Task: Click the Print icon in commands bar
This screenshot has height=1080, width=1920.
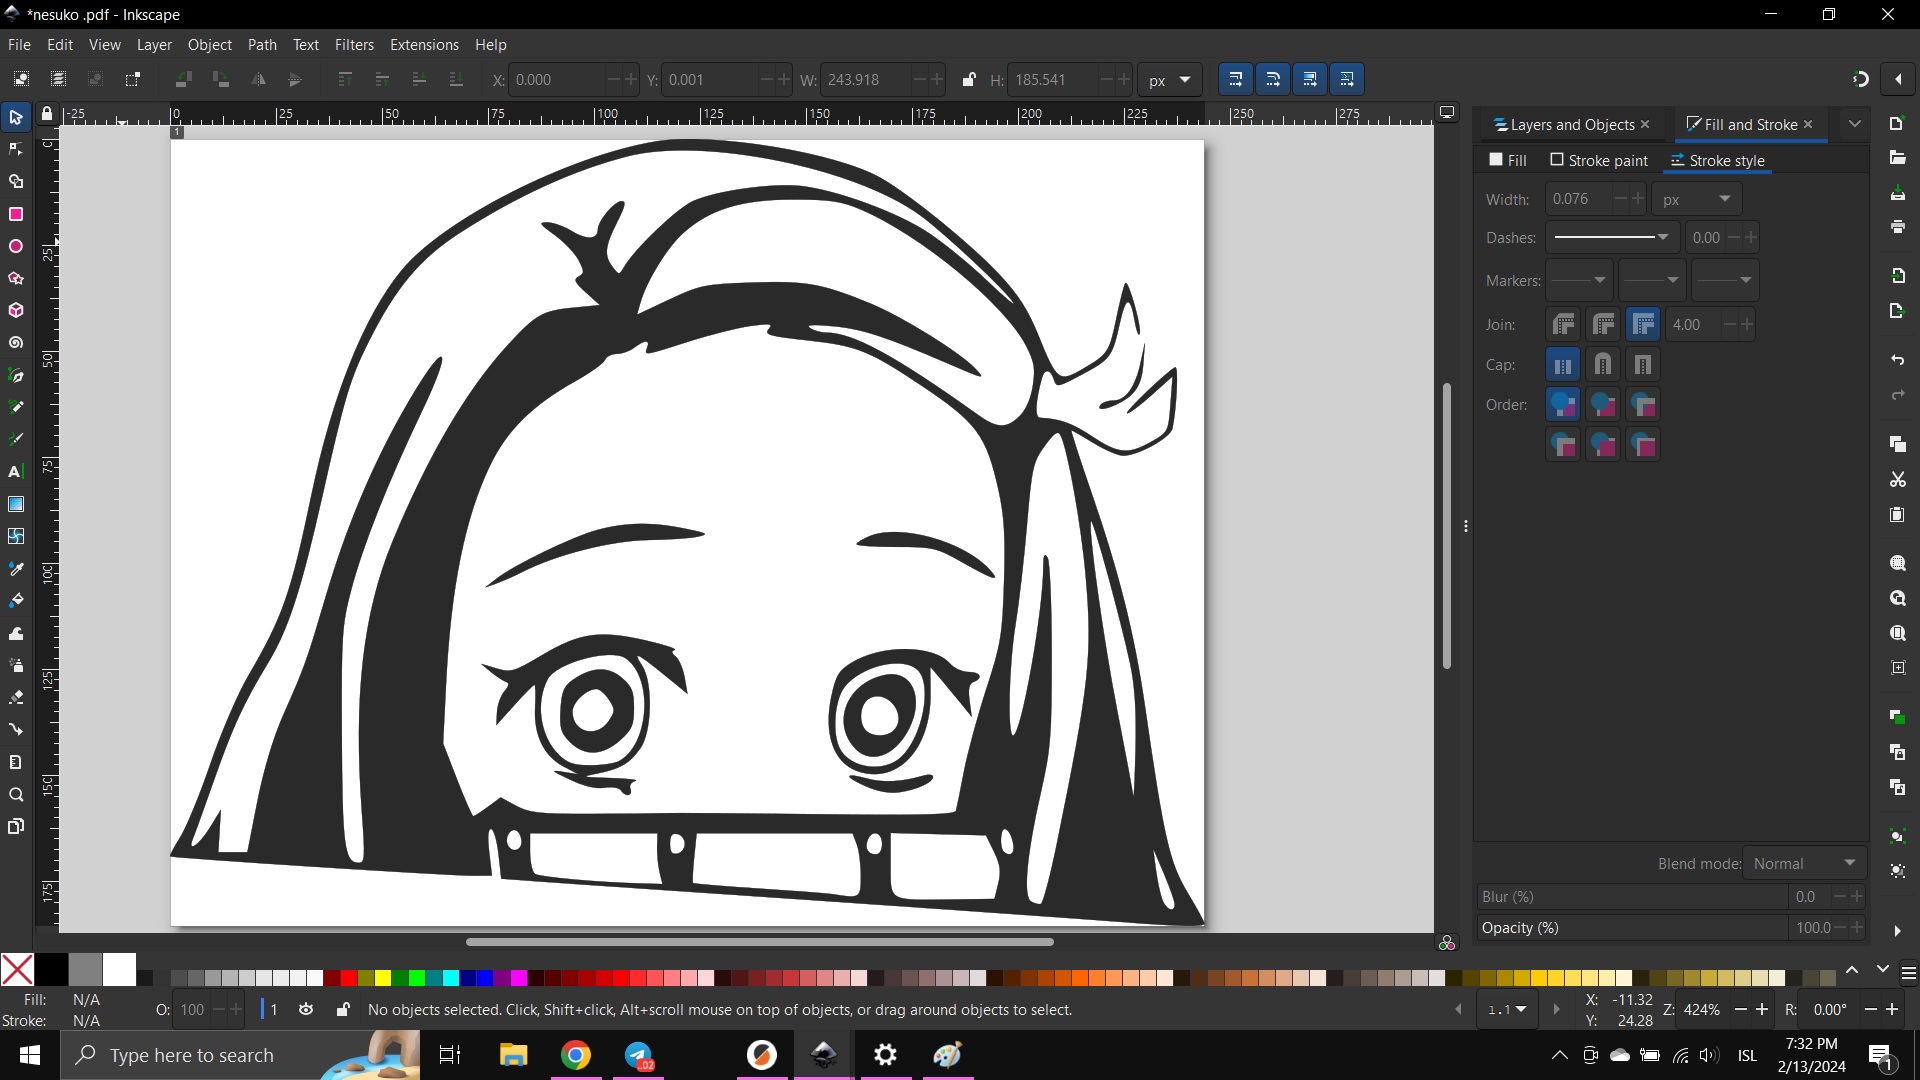Action: 1897,228
